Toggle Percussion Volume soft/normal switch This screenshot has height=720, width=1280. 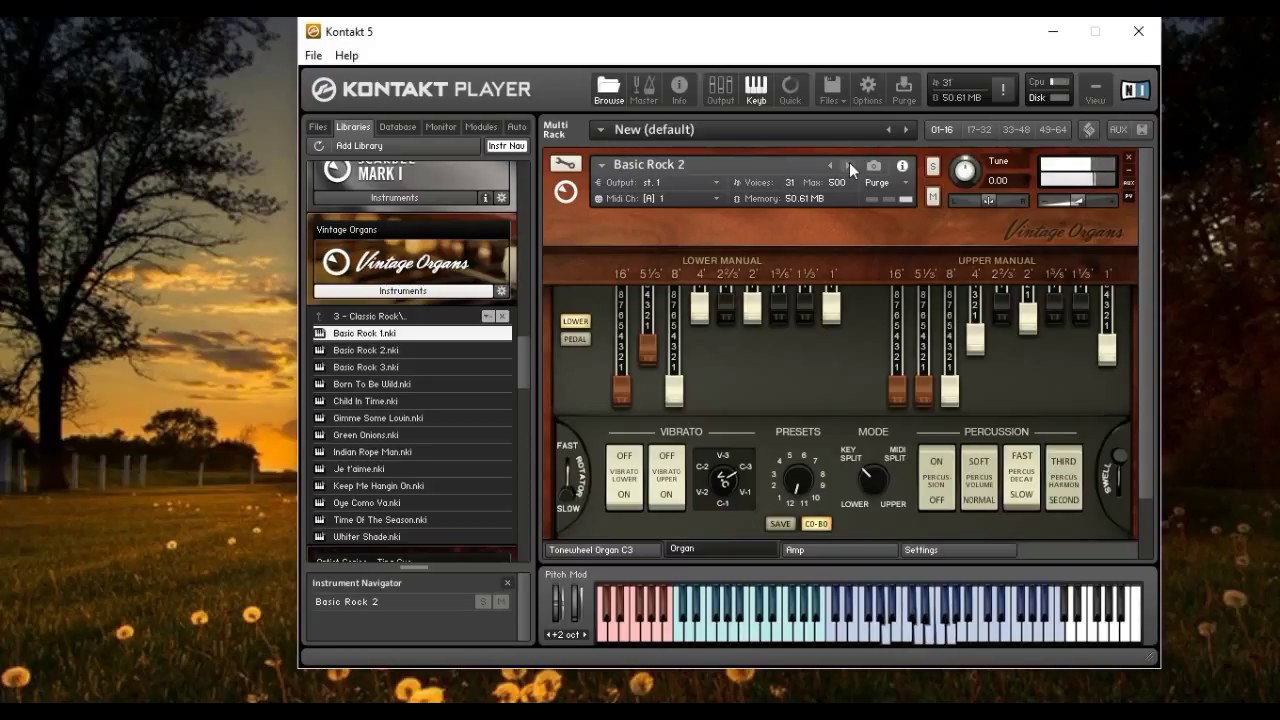979,479
